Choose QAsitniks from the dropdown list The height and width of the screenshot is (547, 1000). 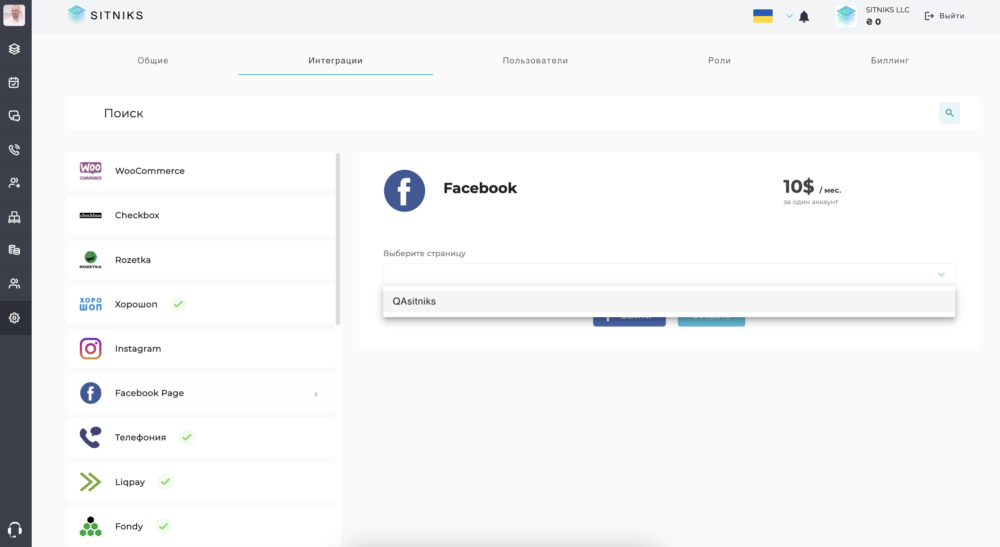[669, 302]
